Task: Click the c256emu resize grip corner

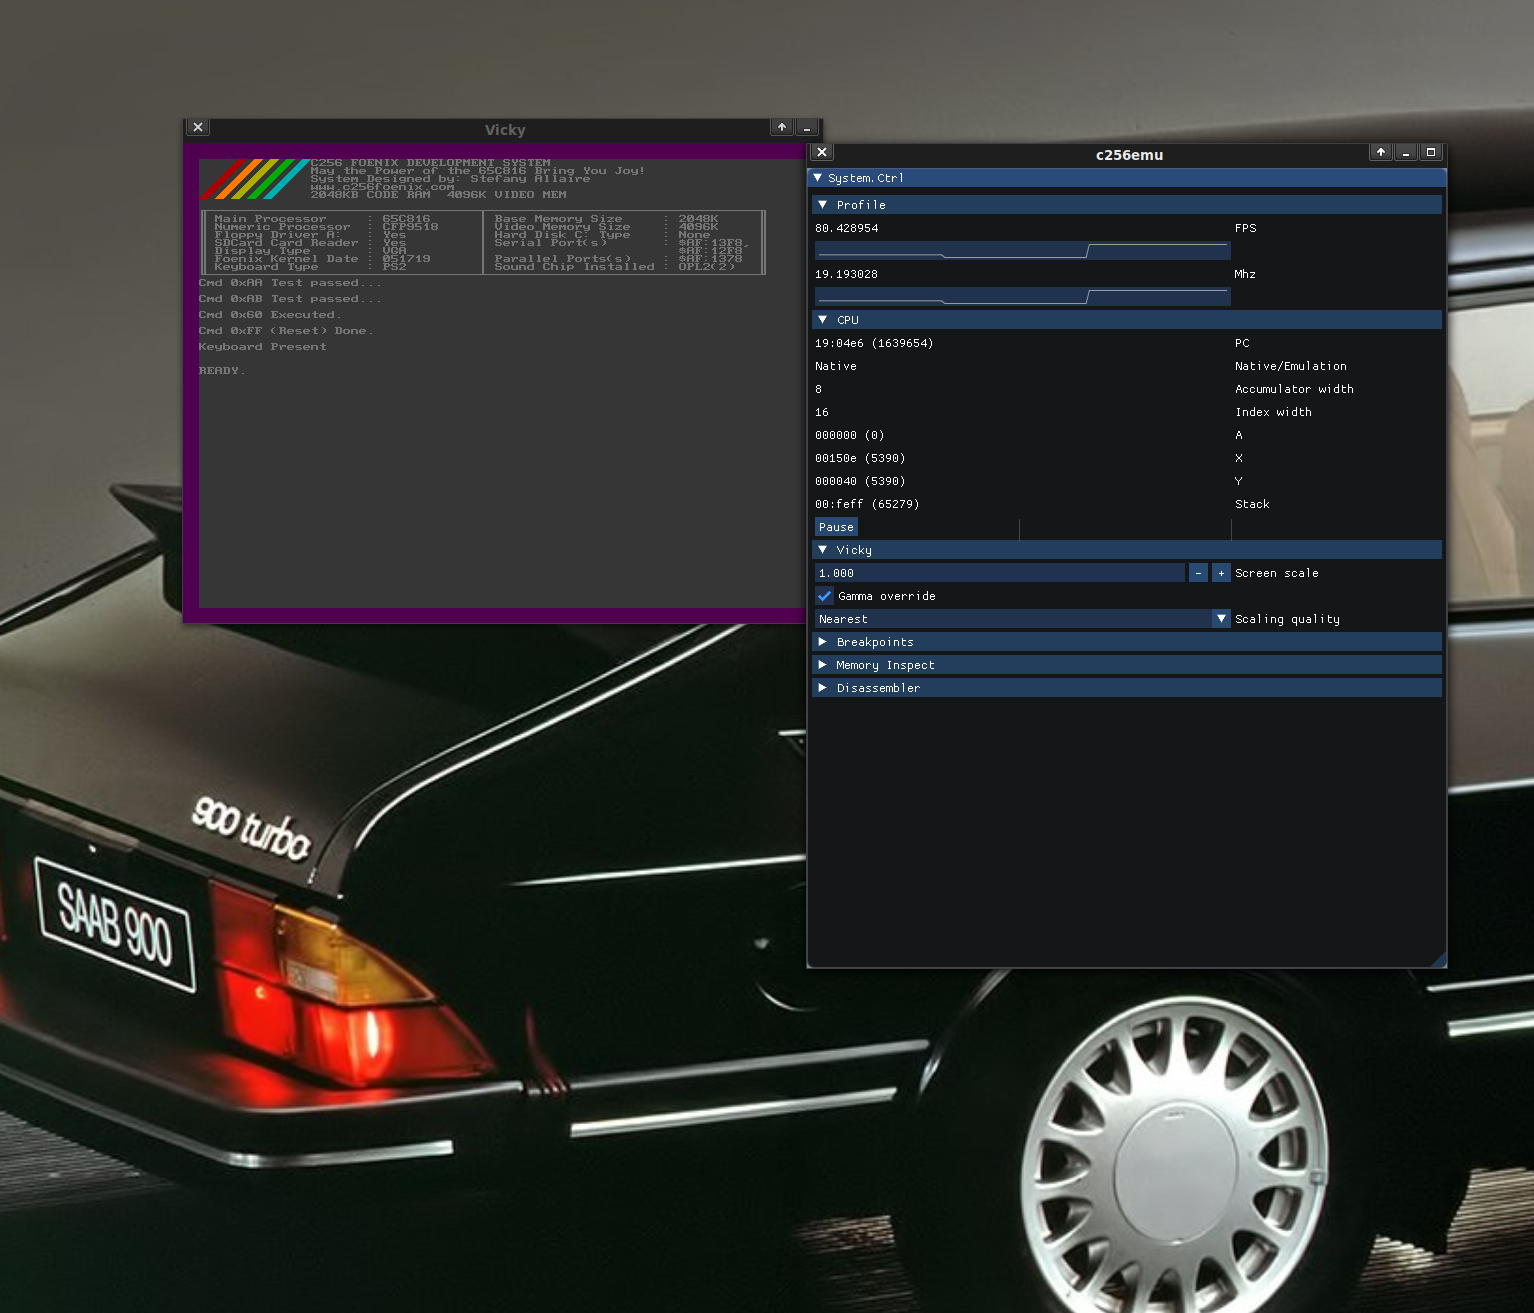Action: coord(1438,960)
